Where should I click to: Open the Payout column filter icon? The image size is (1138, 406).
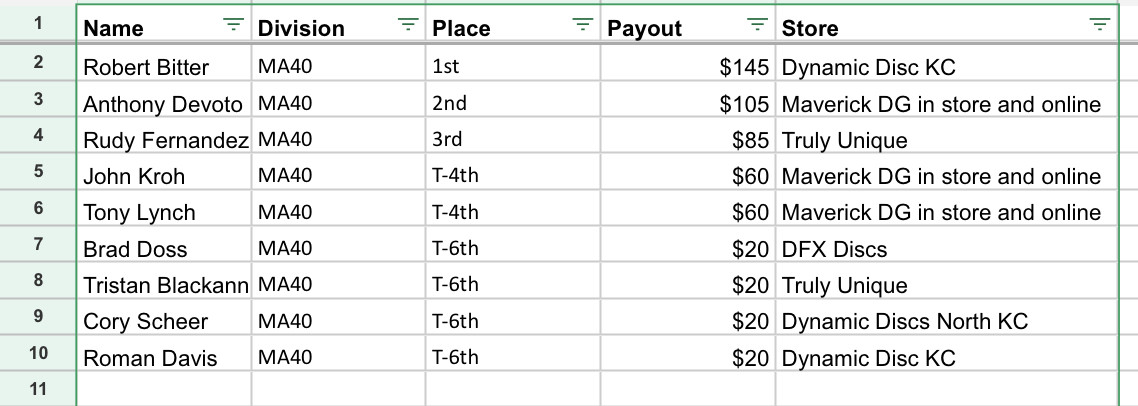[x=758, y=25]
